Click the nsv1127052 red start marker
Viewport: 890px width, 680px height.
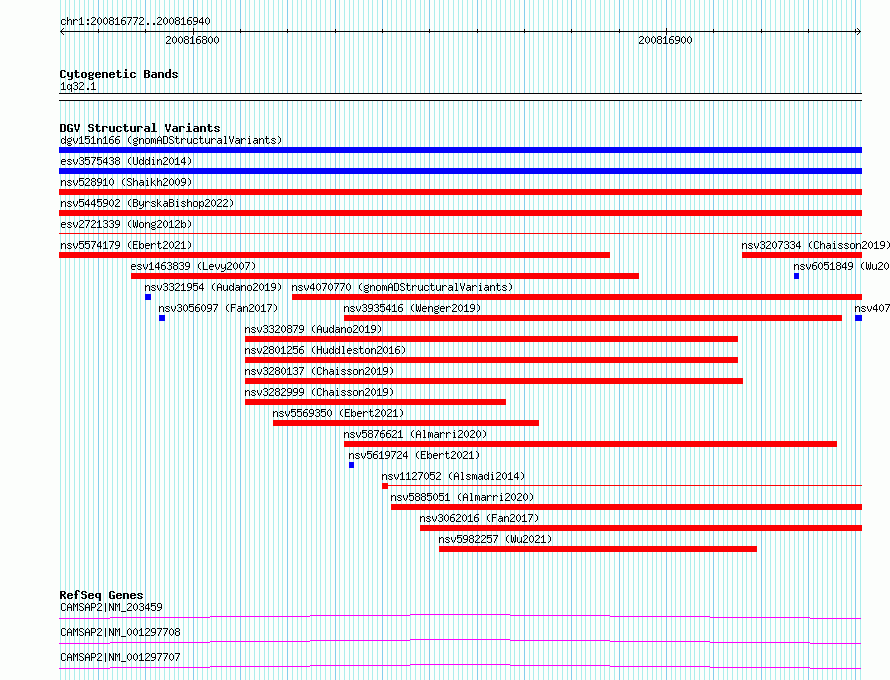(385, 486)
